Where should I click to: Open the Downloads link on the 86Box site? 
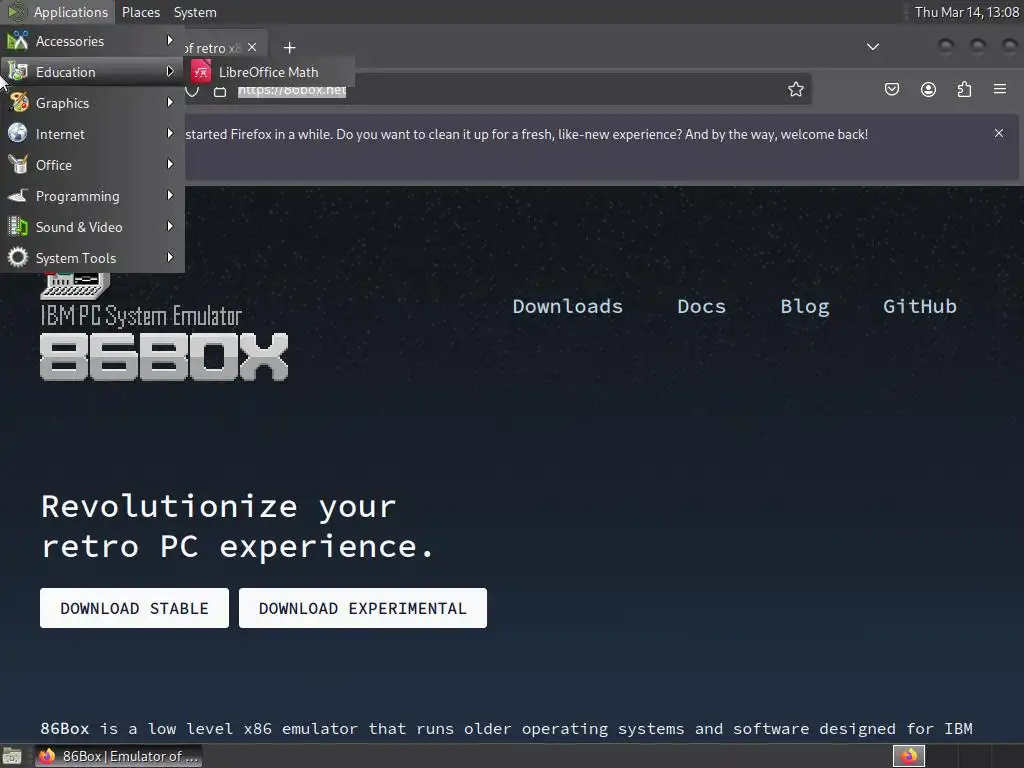pos(568,306)
